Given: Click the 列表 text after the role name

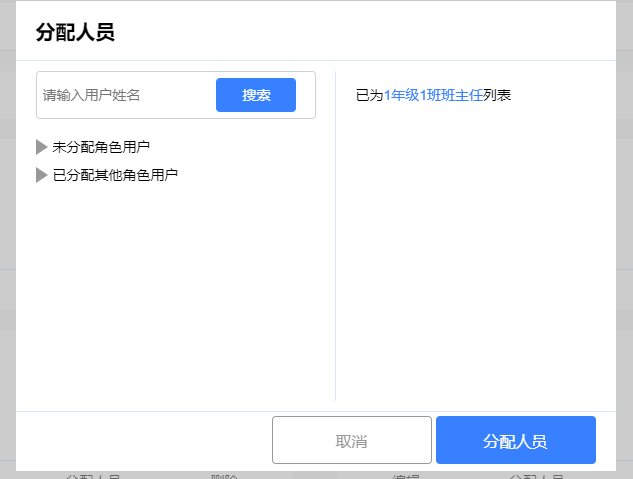Looking at the screenshot, I should coord(497,95).
